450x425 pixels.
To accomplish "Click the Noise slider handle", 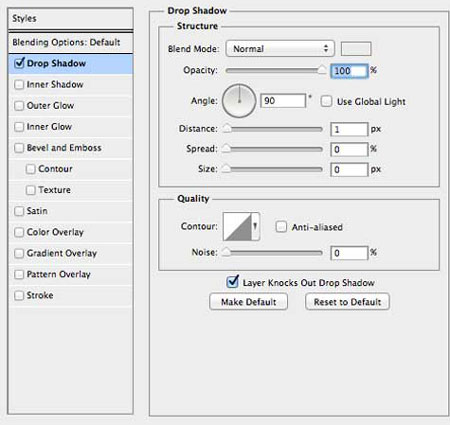I will 226,252.
